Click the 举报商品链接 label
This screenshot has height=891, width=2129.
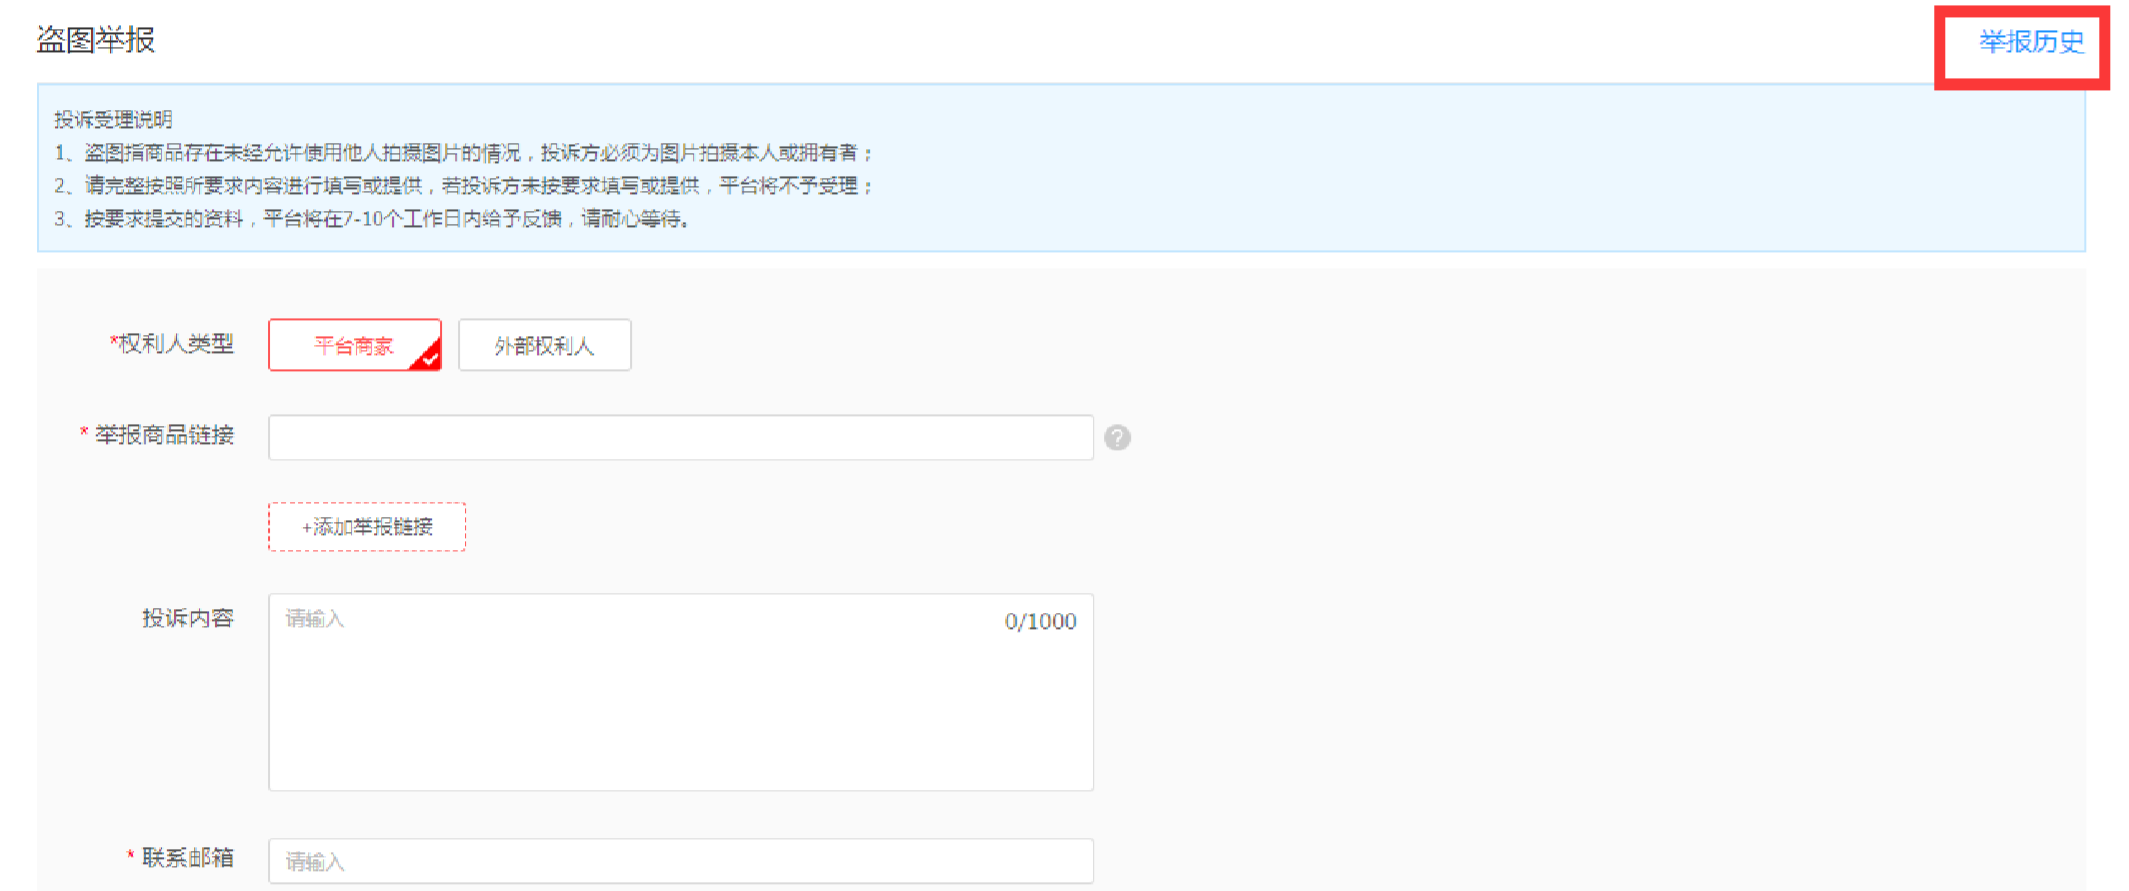tap(157, 435)
